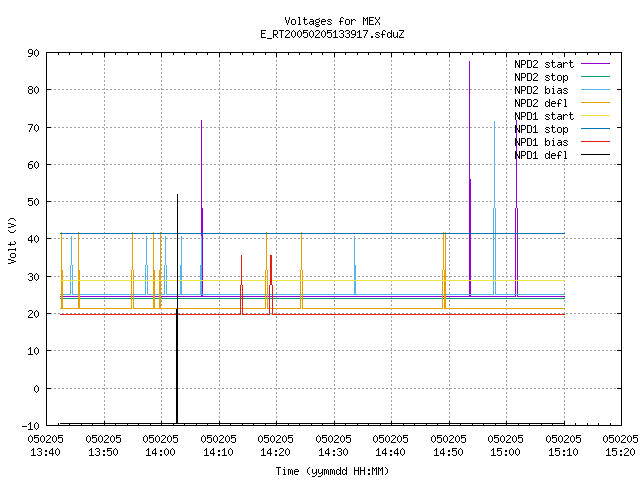Click the 'Volt (V)' y-axis label

point(12,240)
